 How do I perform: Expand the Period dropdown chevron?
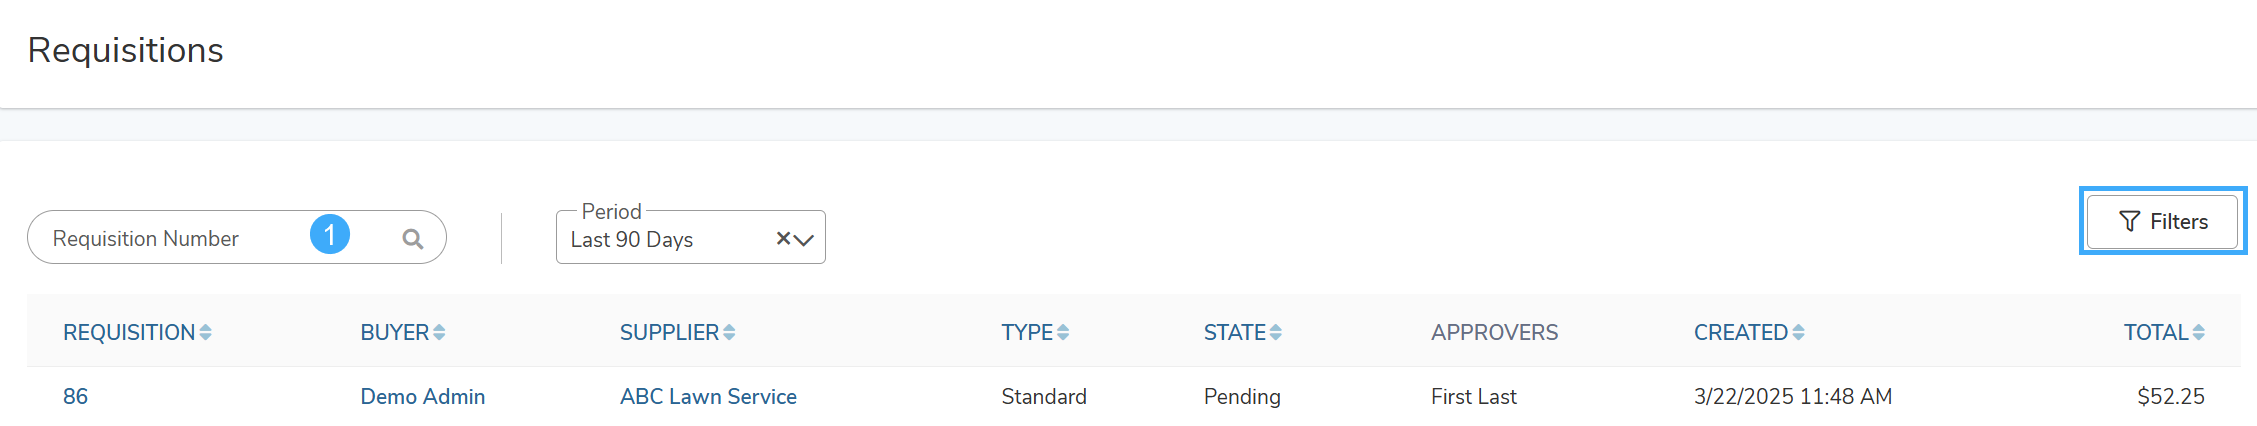tap(804, 240)
